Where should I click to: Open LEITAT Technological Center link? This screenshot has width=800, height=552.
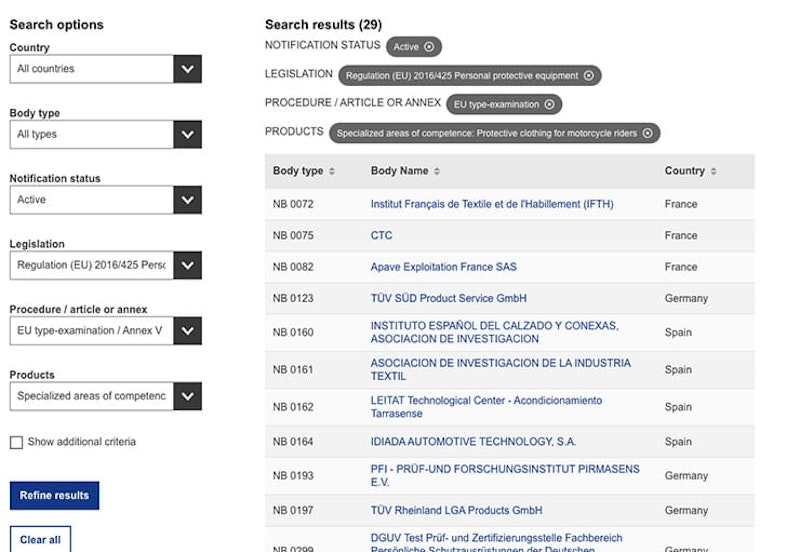click(486, 407)
